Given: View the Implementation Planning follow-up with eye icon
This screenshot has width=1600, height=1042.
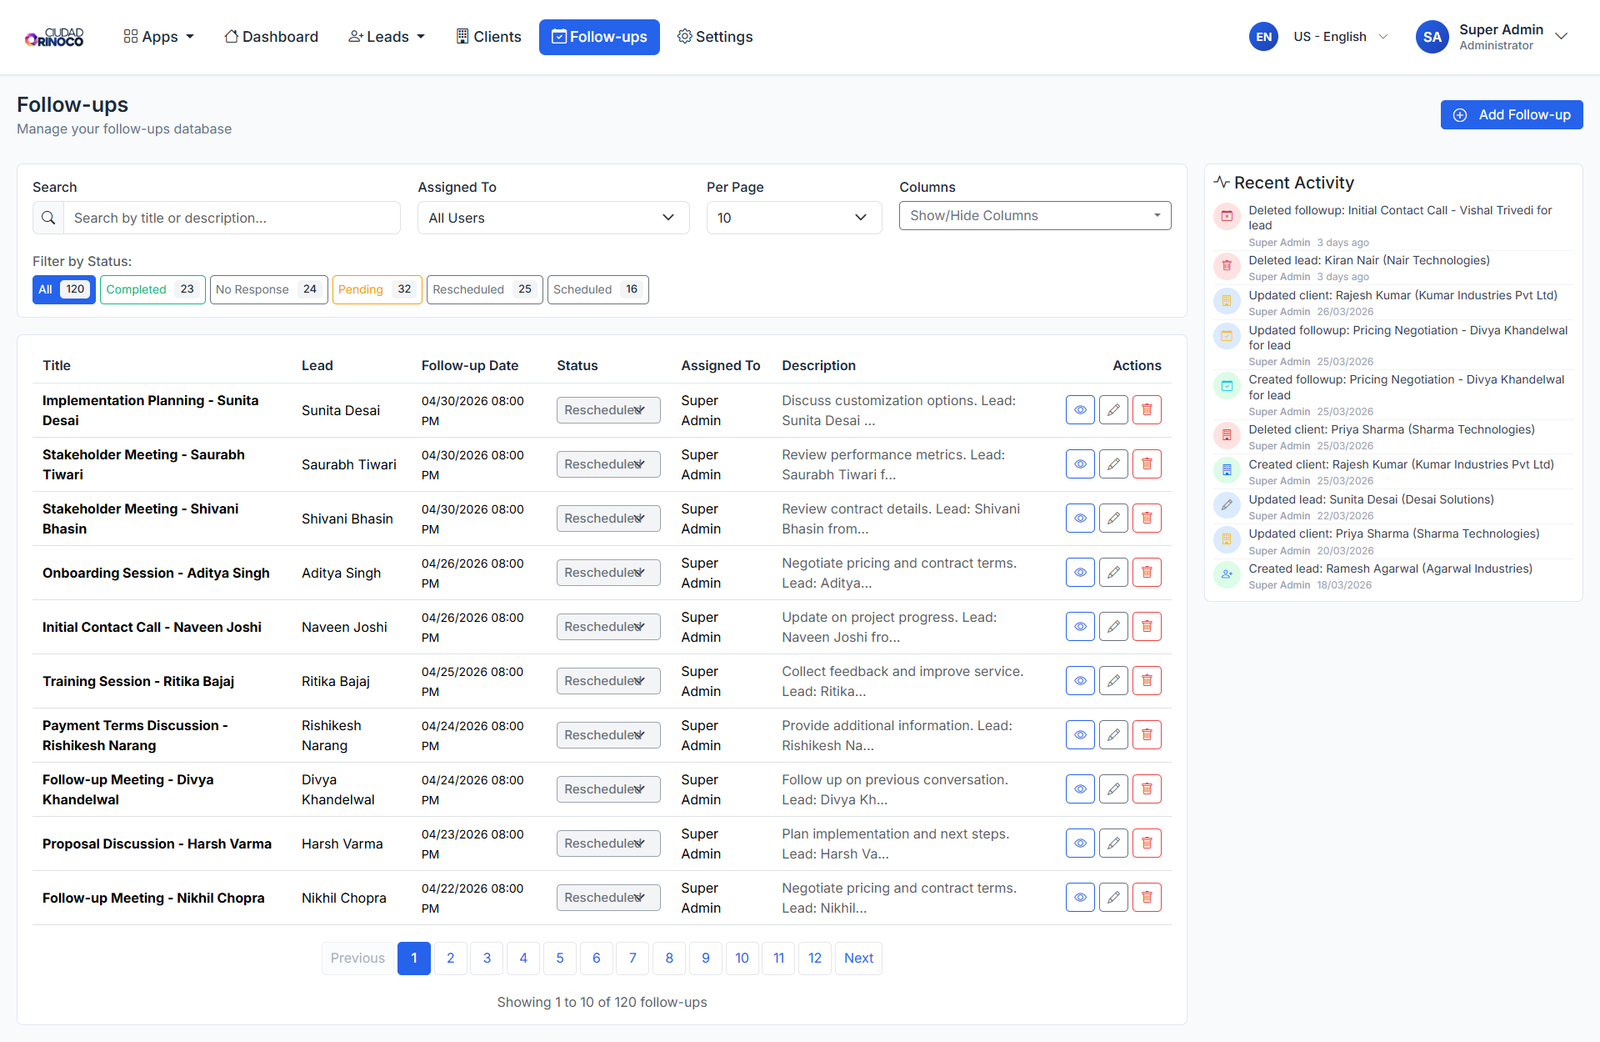Looking at the screenshot, I should (1080, 410).
